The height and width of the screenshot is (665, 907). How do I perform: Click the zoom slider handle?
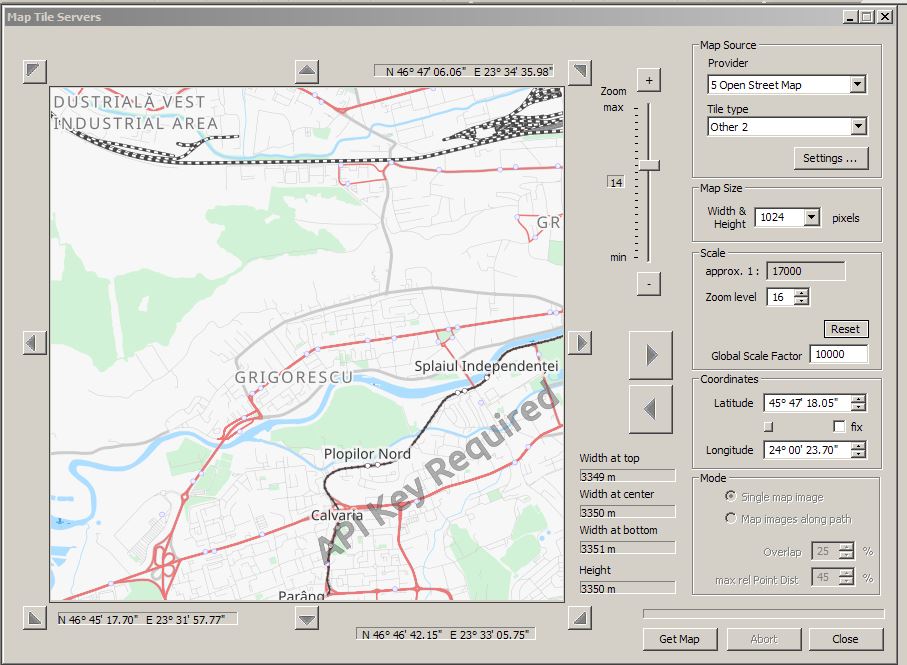pos(649,165)
